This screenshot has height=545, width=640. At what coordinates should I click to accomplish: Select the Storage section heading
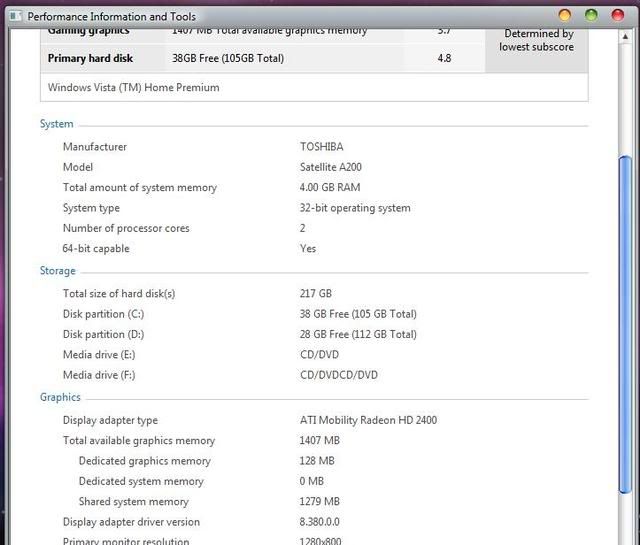(x=58, y=271)
